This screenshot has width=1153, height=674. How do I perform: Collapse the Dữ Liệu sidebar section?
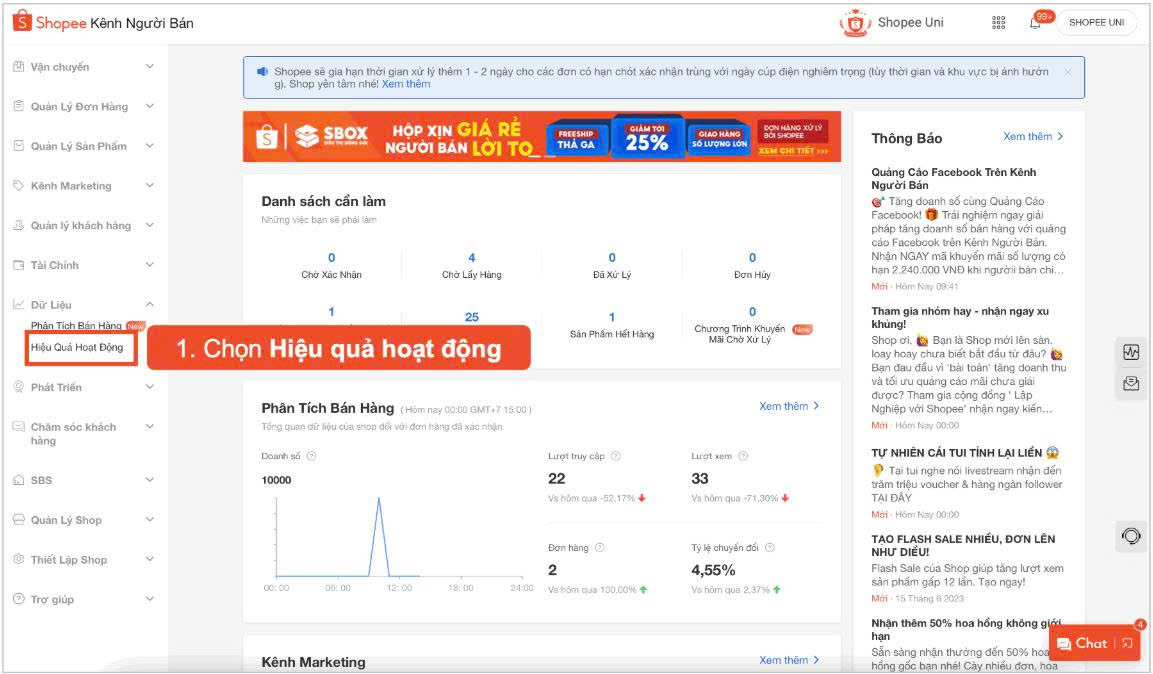[x=150, y=304]
